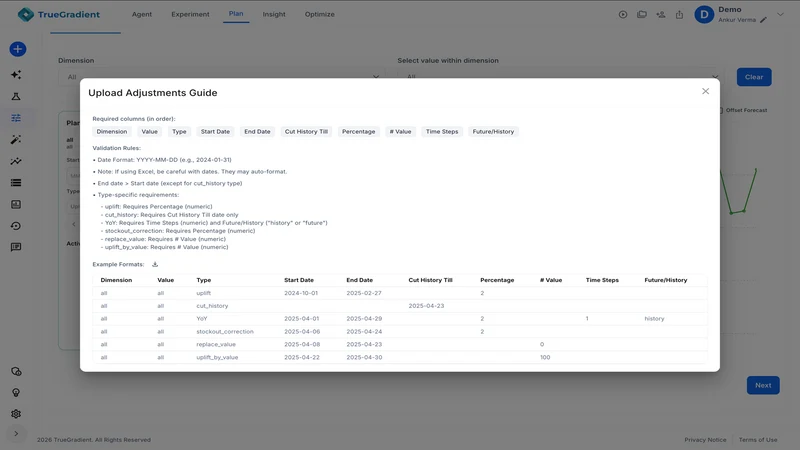
Task: Open the trend line insights sidebar icon
Action: [16, 161]
